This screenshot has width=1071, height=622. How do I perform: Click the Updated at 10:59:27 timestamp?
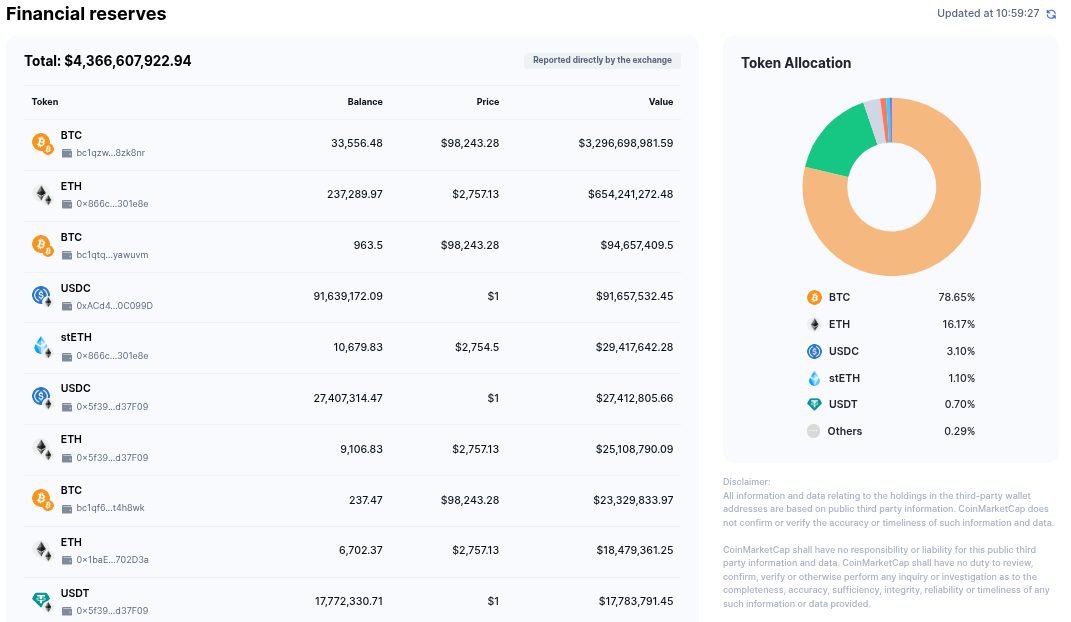(x=988, y=14)
